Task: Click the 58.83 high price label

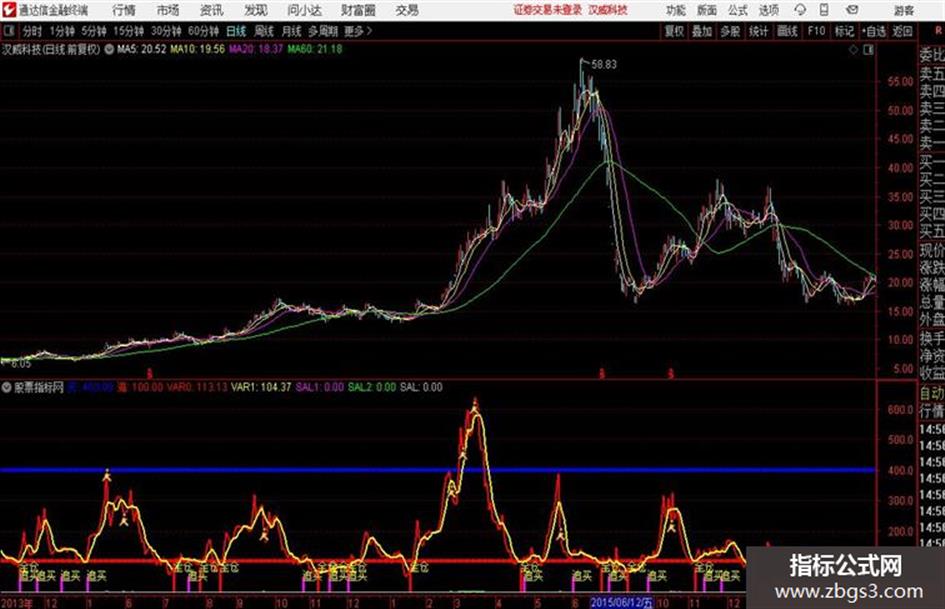Action: coord(604,65)
